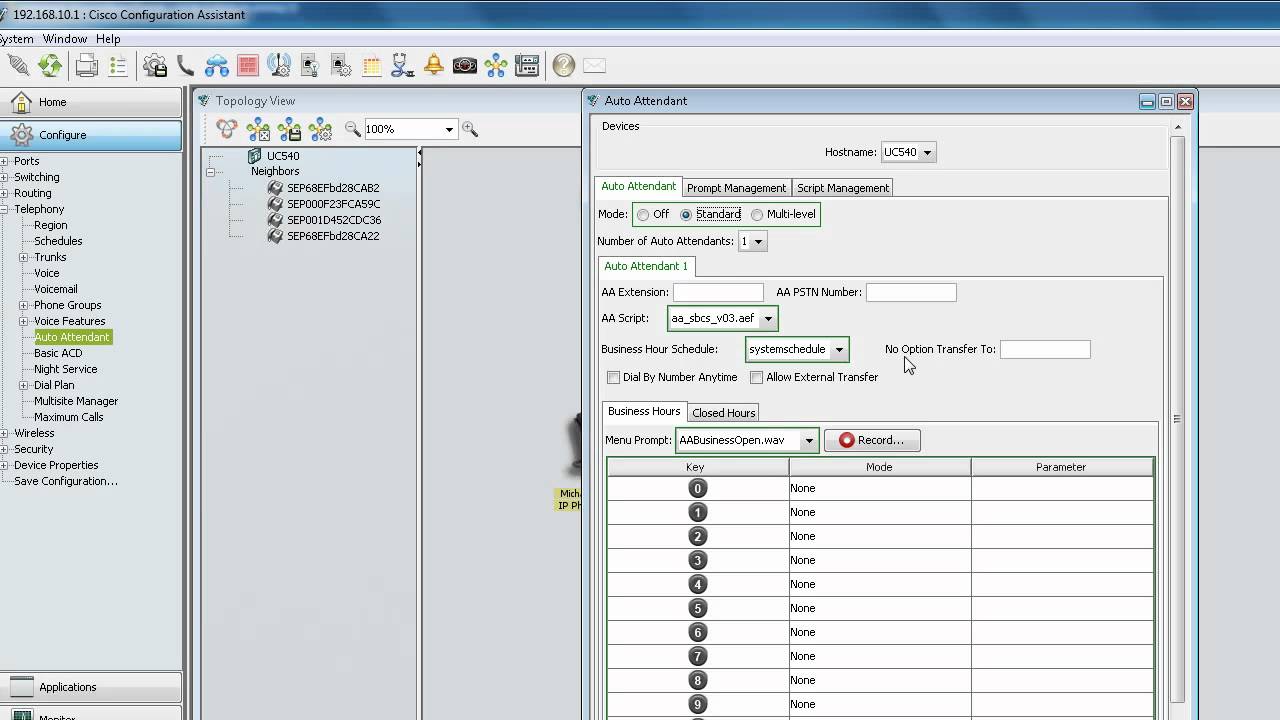Click the blue cloud network toolbar icon
The height and width of the screenshot is (720, 1280).
coord(216,66)
